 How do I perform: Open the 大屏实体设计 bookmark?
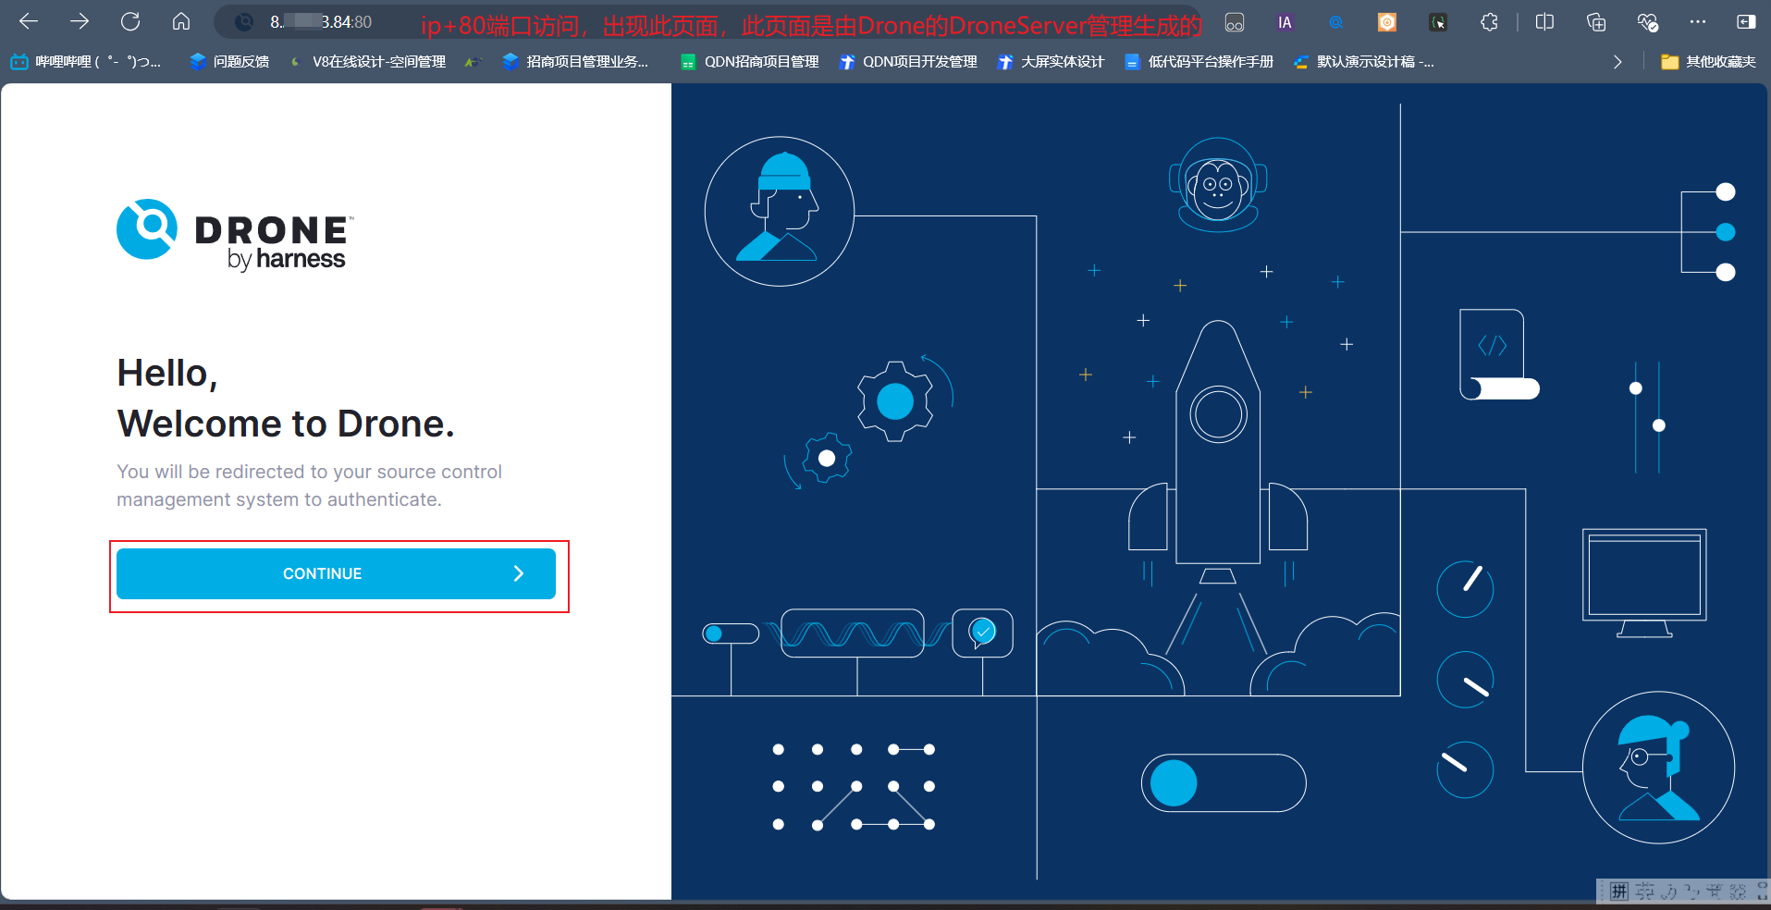[x=1051, y=62]
